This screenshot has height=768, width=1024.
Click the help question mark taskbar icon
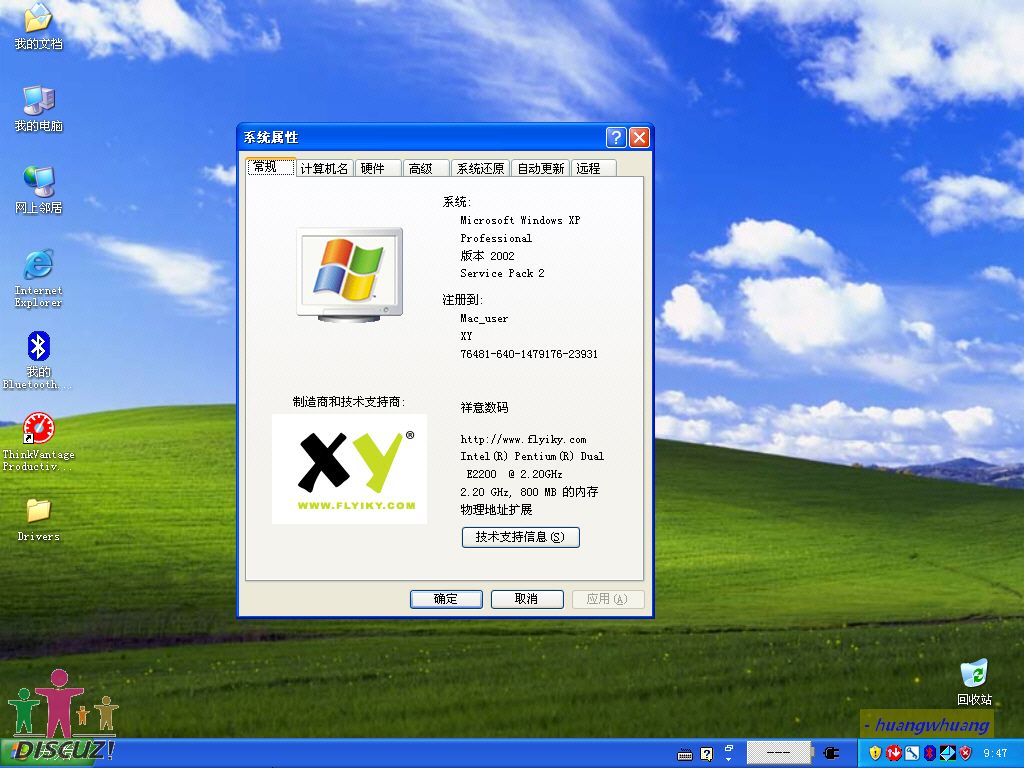pyautogui.click(x=707, y=754)
